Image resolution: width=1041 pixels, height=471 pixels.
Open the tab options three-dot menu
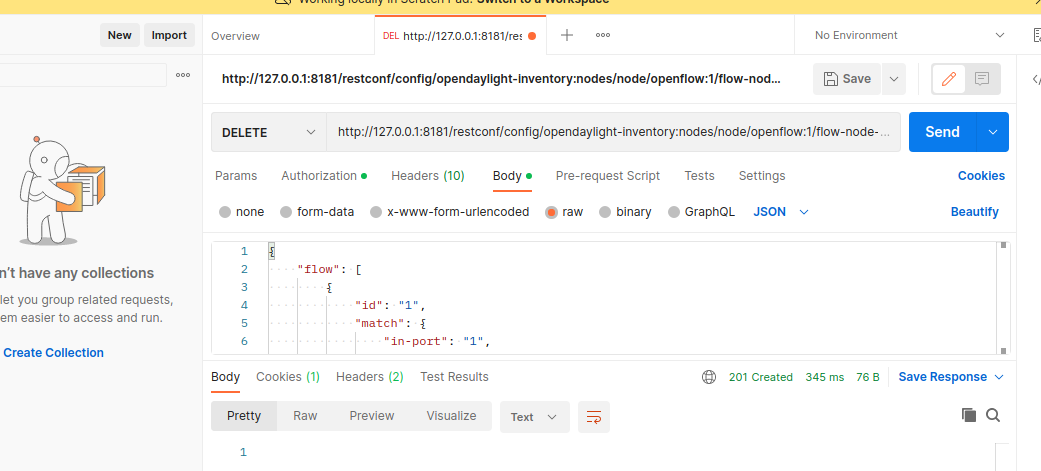(x=603, y=35)
